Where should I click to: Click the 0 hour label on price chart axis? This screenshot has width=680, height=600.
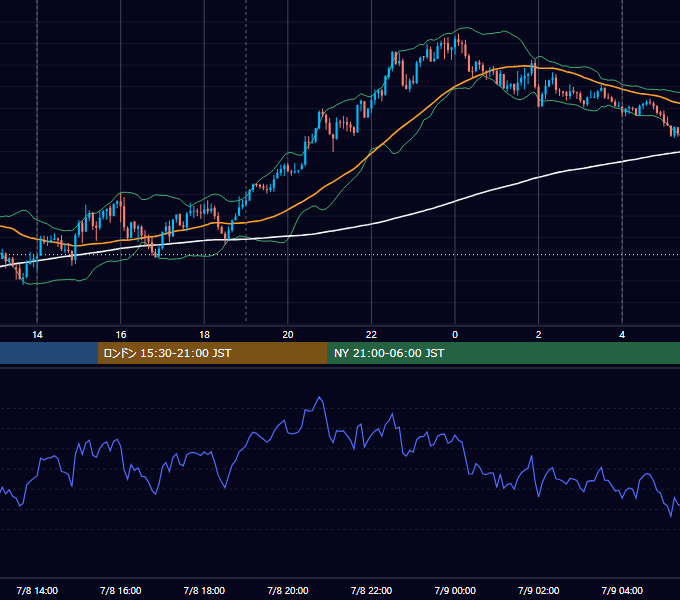[455, 335]
